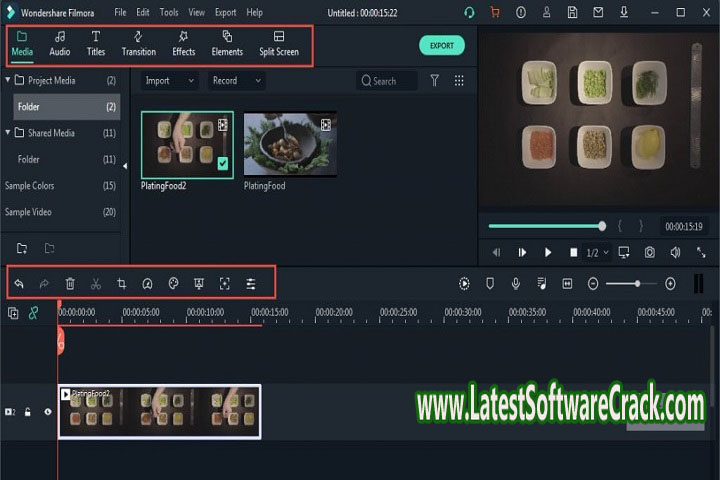720x480 pixels.
Task: Play the preview video
Action: coord(548,252)
